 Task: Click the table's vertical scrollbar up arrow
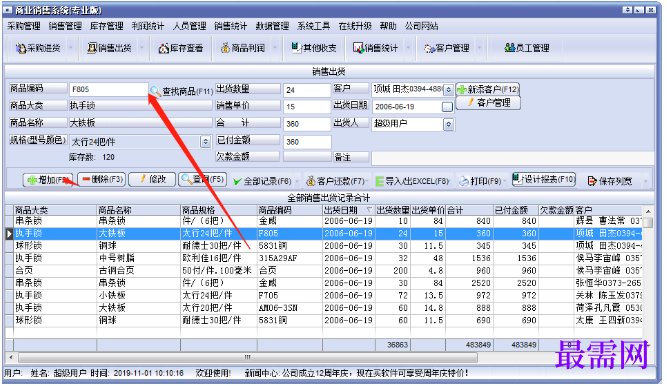click(x=648, y=211)
